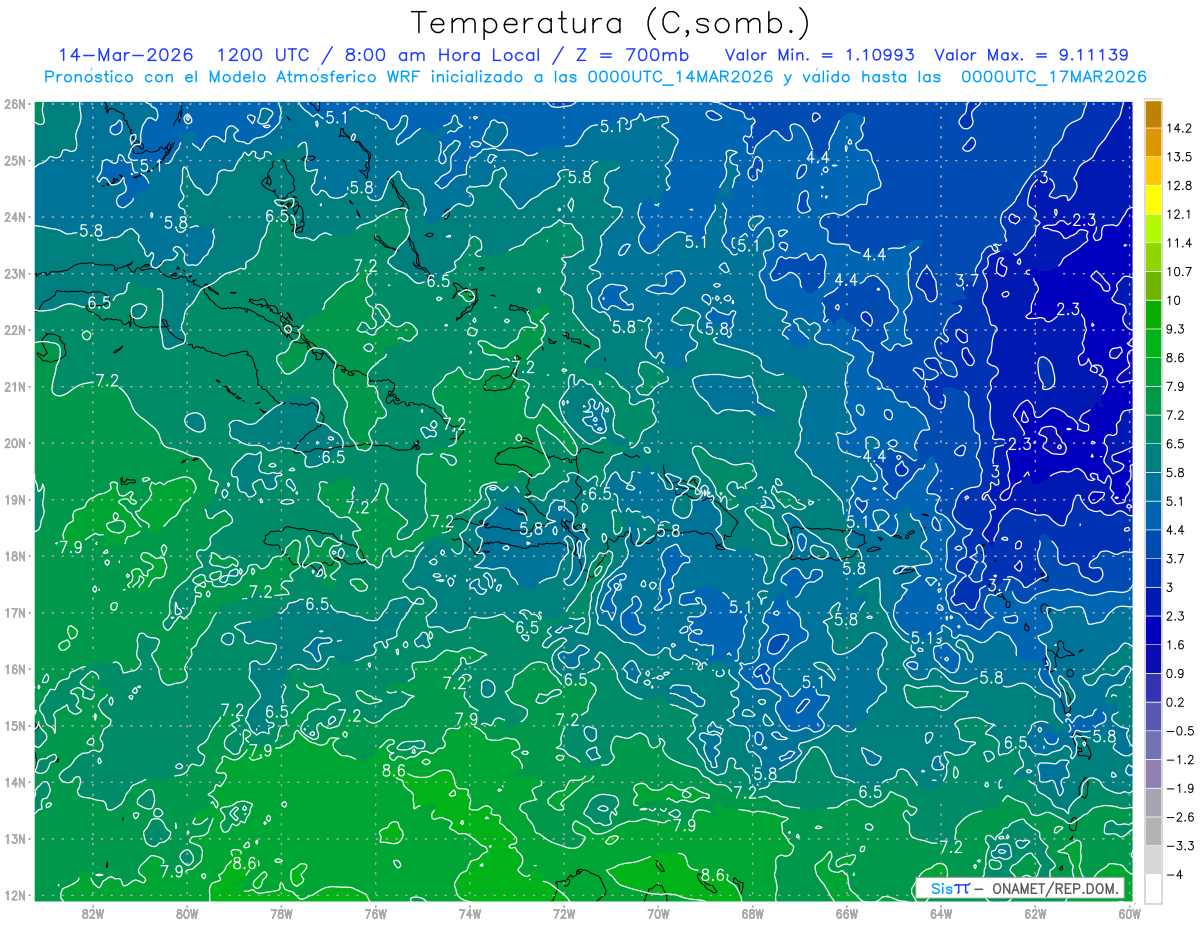Click the '14N' latitude axis label
The height and width of the screenshot is (927, 1200).
click(15, 782)
